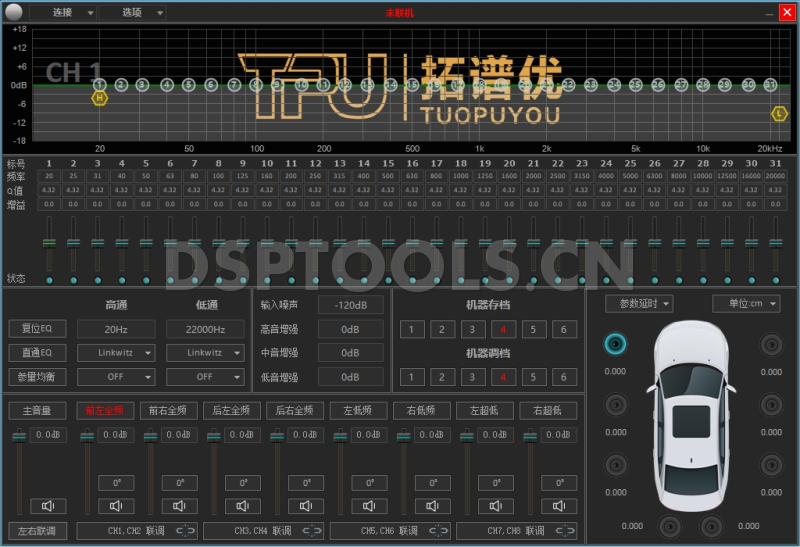This screenshot has height=547, width=800.
Task: Click the 直通EQ bypass button
Action: click(x=37, y=353)
